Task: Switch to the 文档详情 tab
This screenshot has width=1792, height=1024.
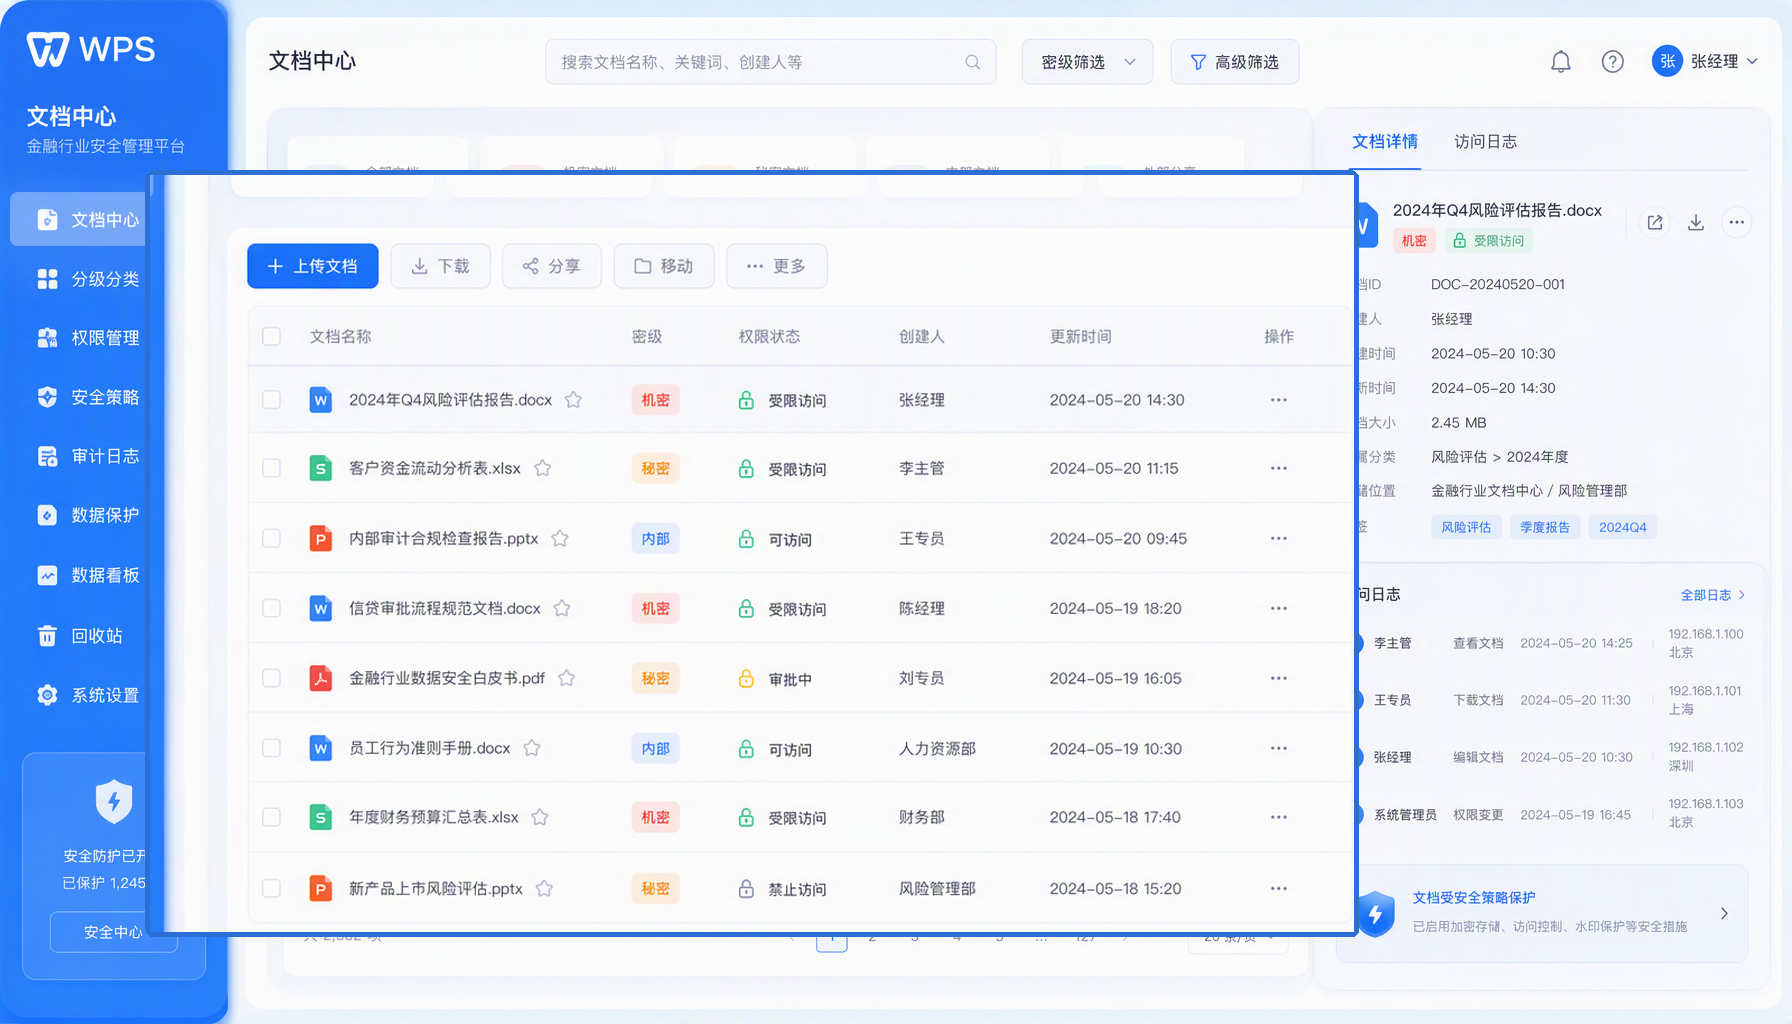Action: (1385, 142)
